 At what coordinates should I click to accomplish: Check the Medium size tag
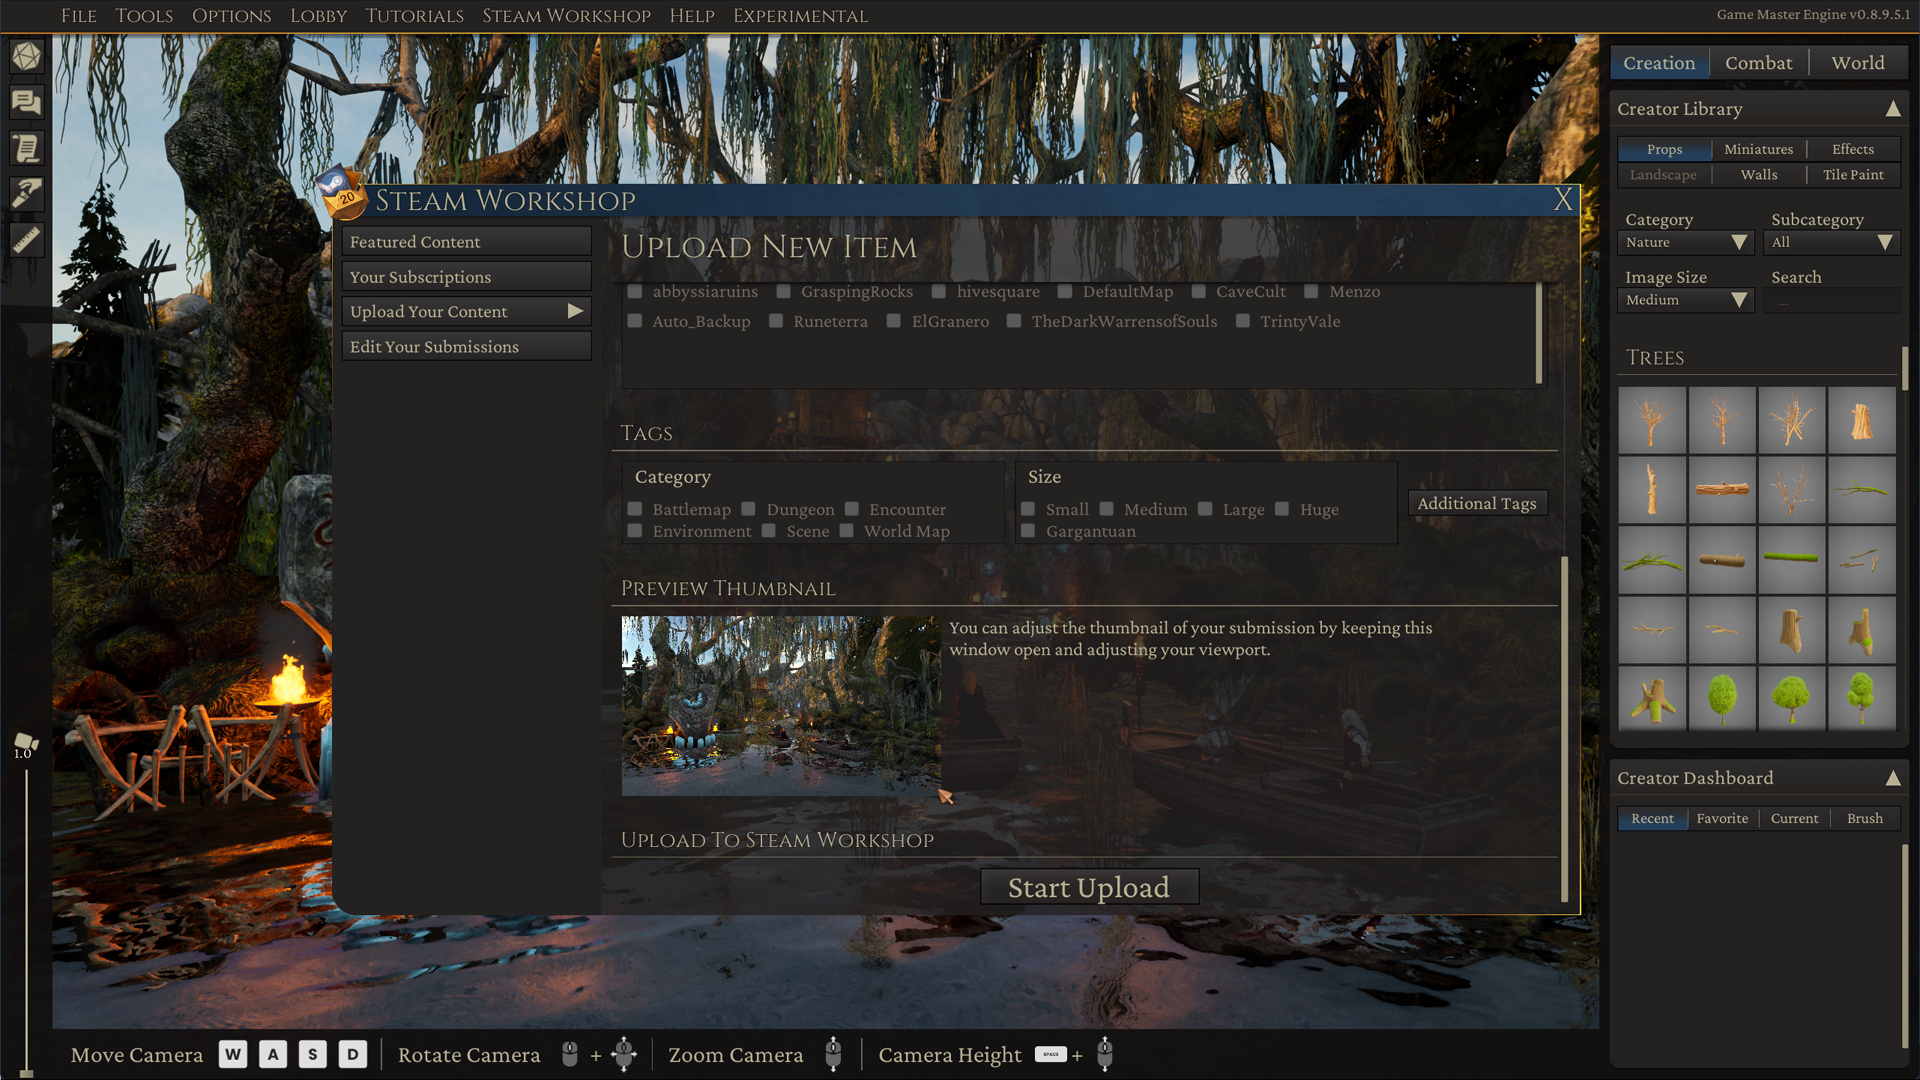pyautogui.click(x=1107, y=509)
